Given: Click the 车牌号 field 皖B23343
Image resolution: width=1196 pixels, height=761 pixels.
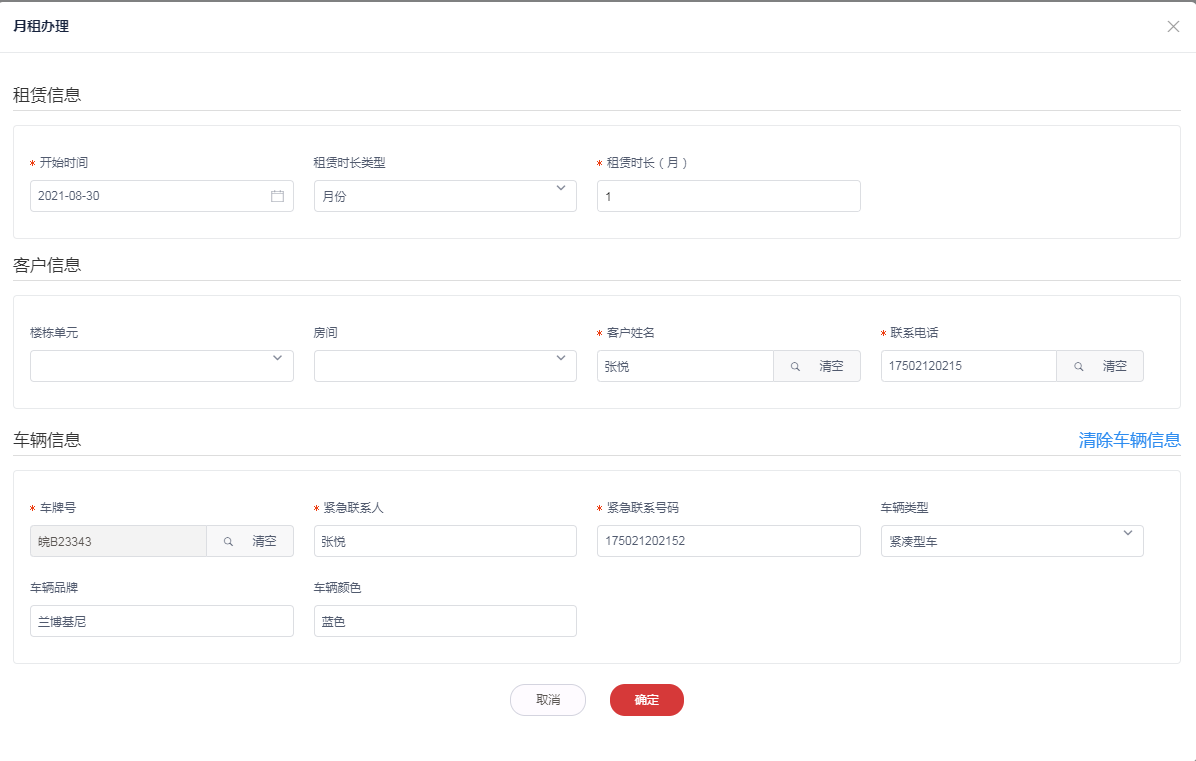Looking at the screenshot, I should (118, 541).
